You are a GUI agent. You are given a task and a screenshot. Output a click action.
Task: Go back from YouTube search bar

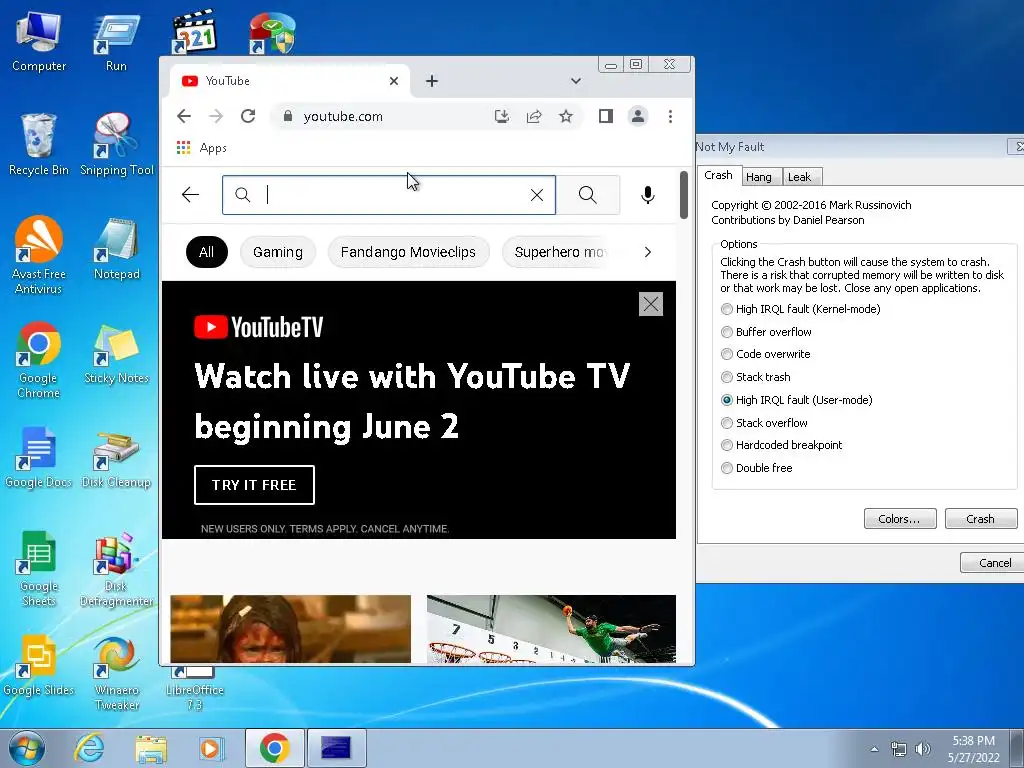[x=190, y=195]
